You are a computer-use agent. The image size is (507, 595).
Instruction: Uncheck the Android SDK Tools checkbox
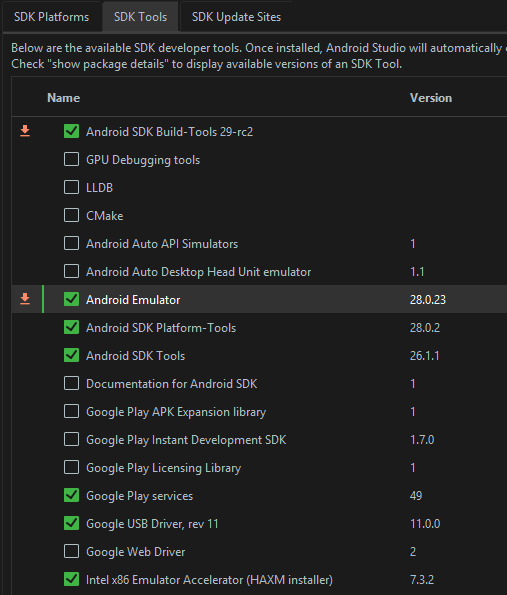click(71, 355)
